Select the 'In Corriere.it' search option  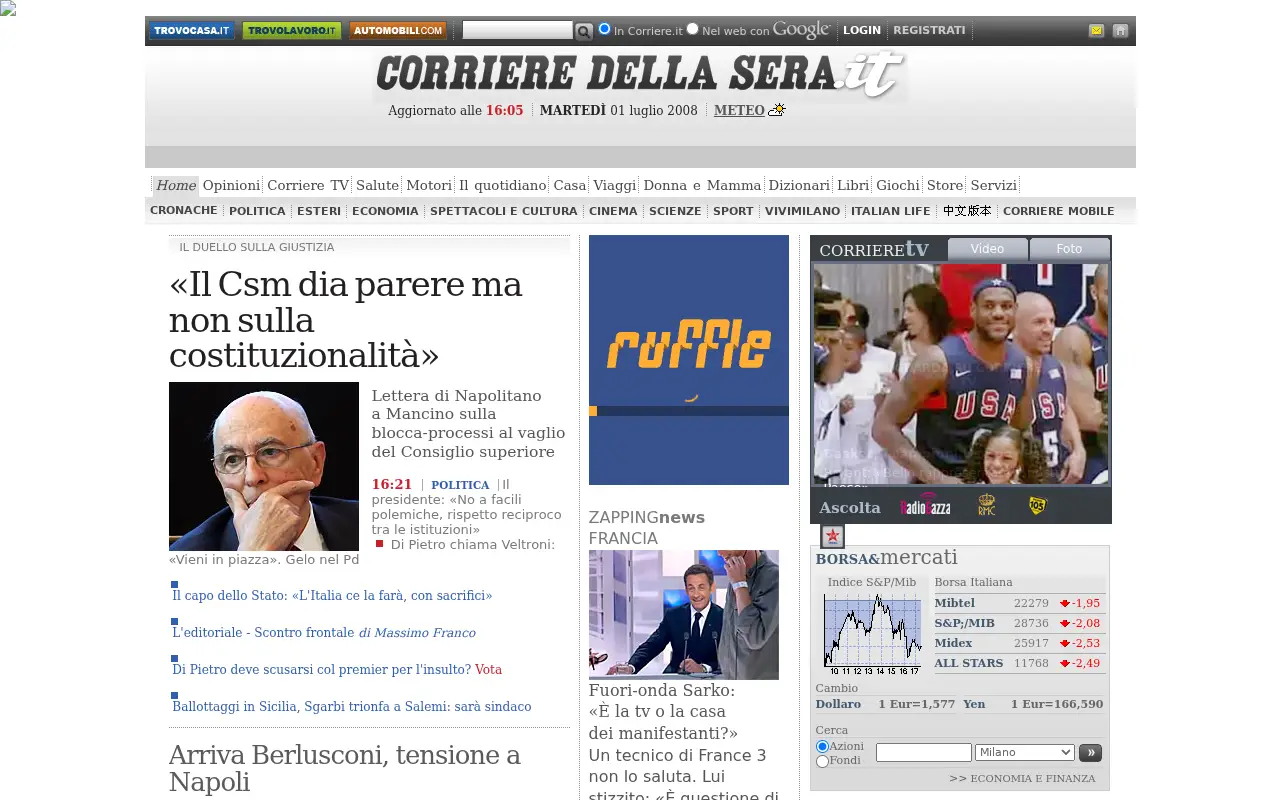click(604, 28)
